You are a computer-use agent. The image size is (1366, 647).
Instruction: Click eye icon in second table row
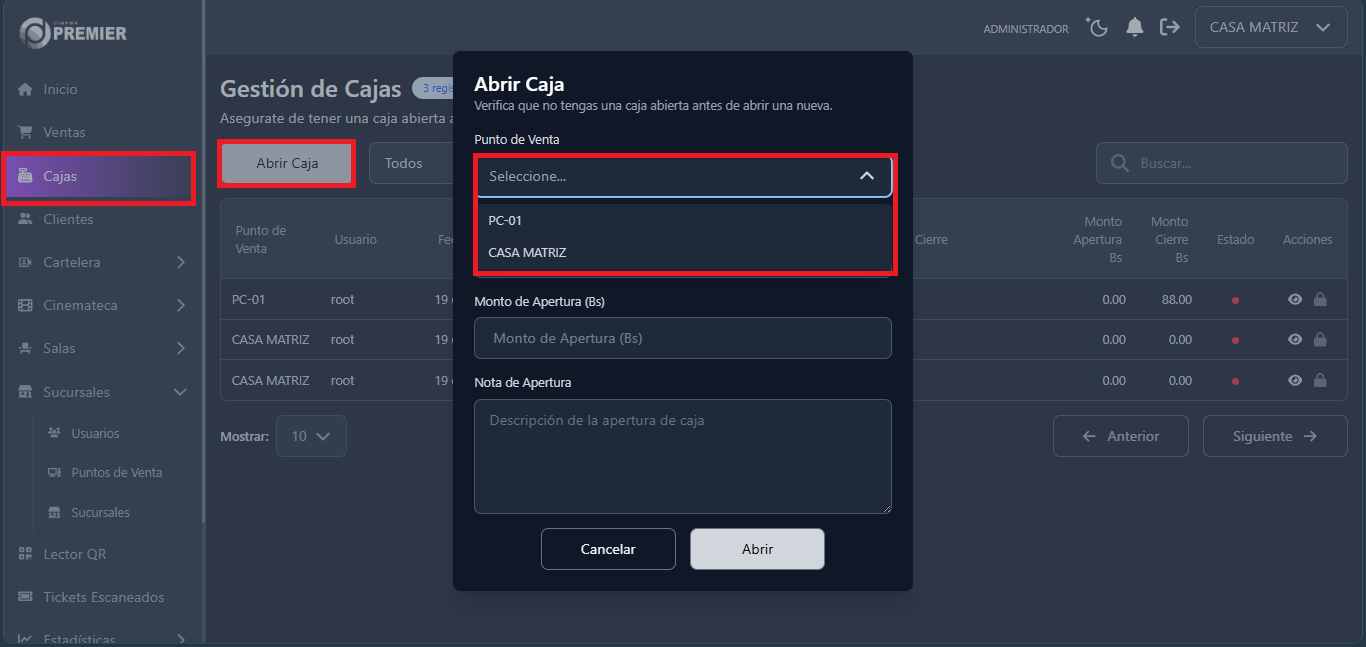click(x=1295, y=340)
